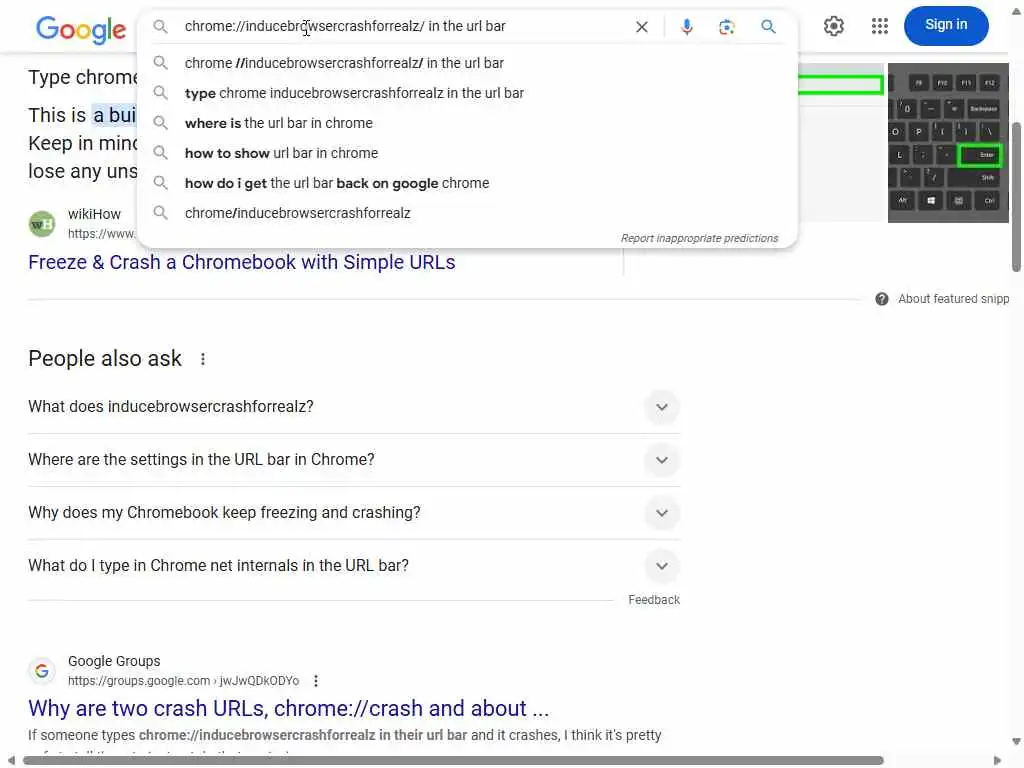Click the Google logo
Viewport: 1024px width, 768px height.
click(x=80, y=29)
